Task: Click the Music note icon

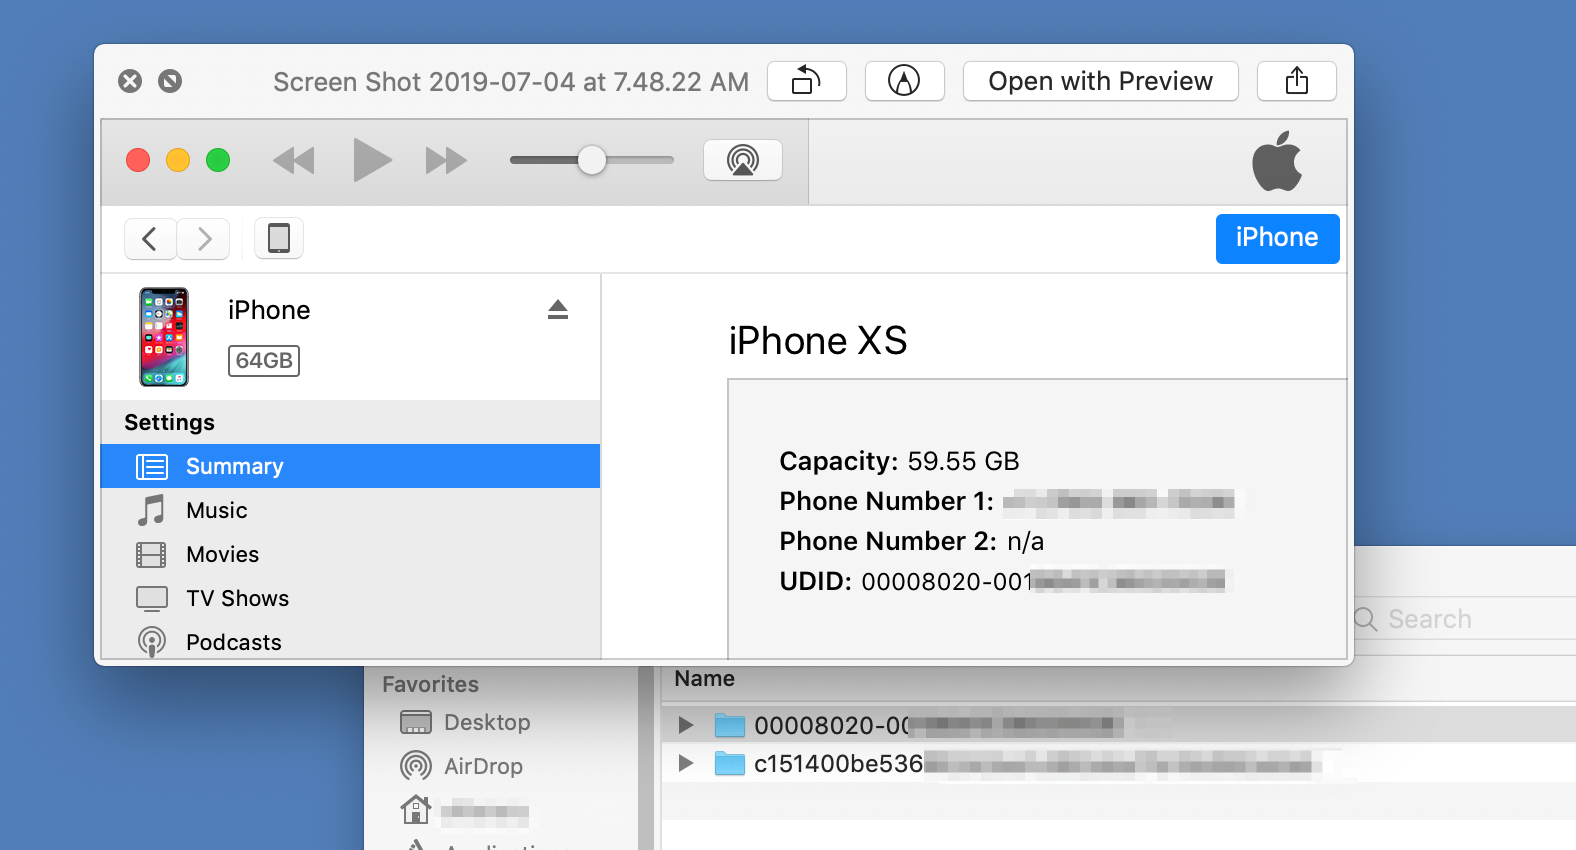Action: 152,510
